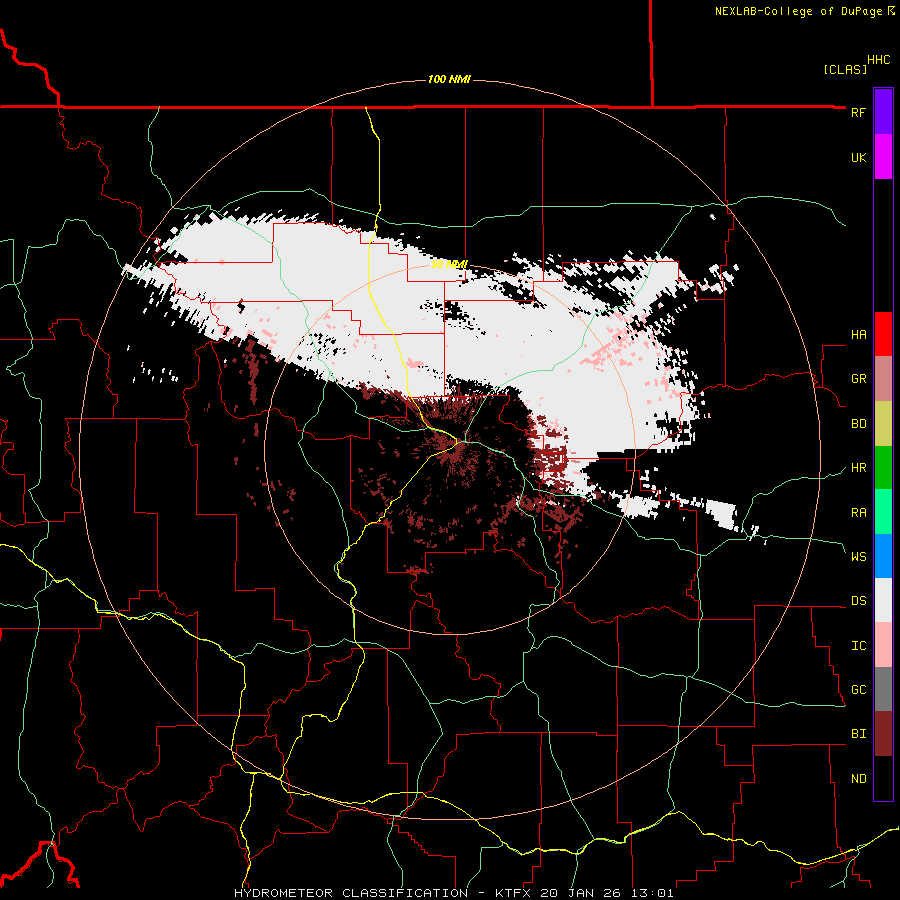Image resolution: width=900 pixels, height=900 pixels.
Task: Click the WS blue legend swatch
Action: 883,556
